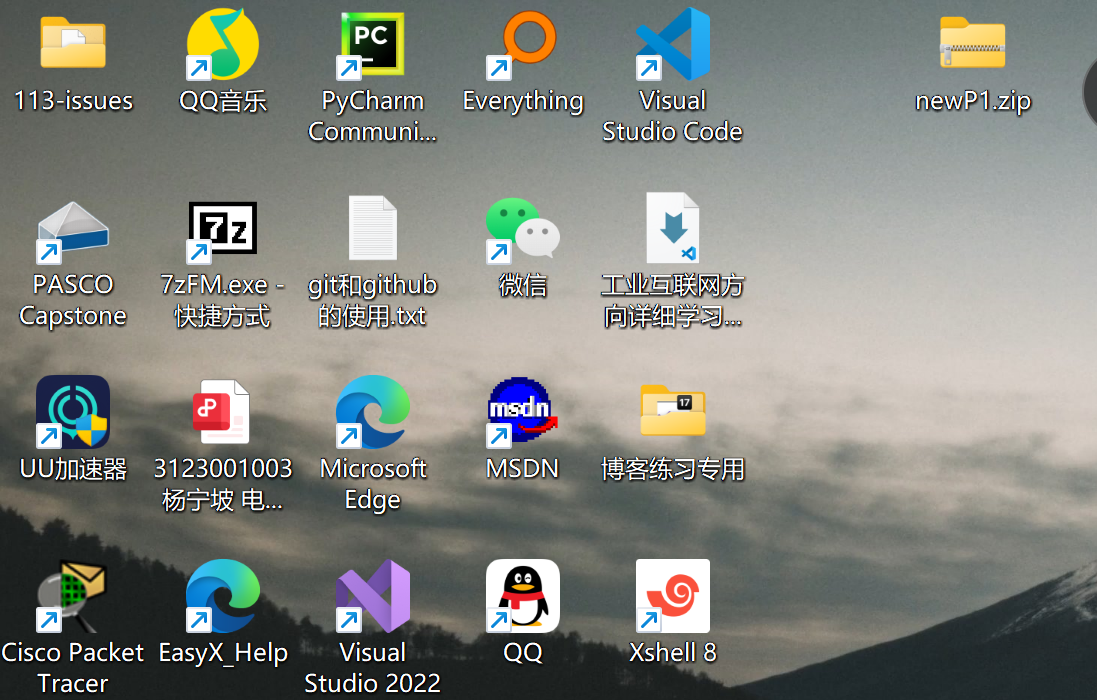The height and width of the screenshot is (700, 1097).
Task: Open the MSDN shortcut icon
Action: 522,411
